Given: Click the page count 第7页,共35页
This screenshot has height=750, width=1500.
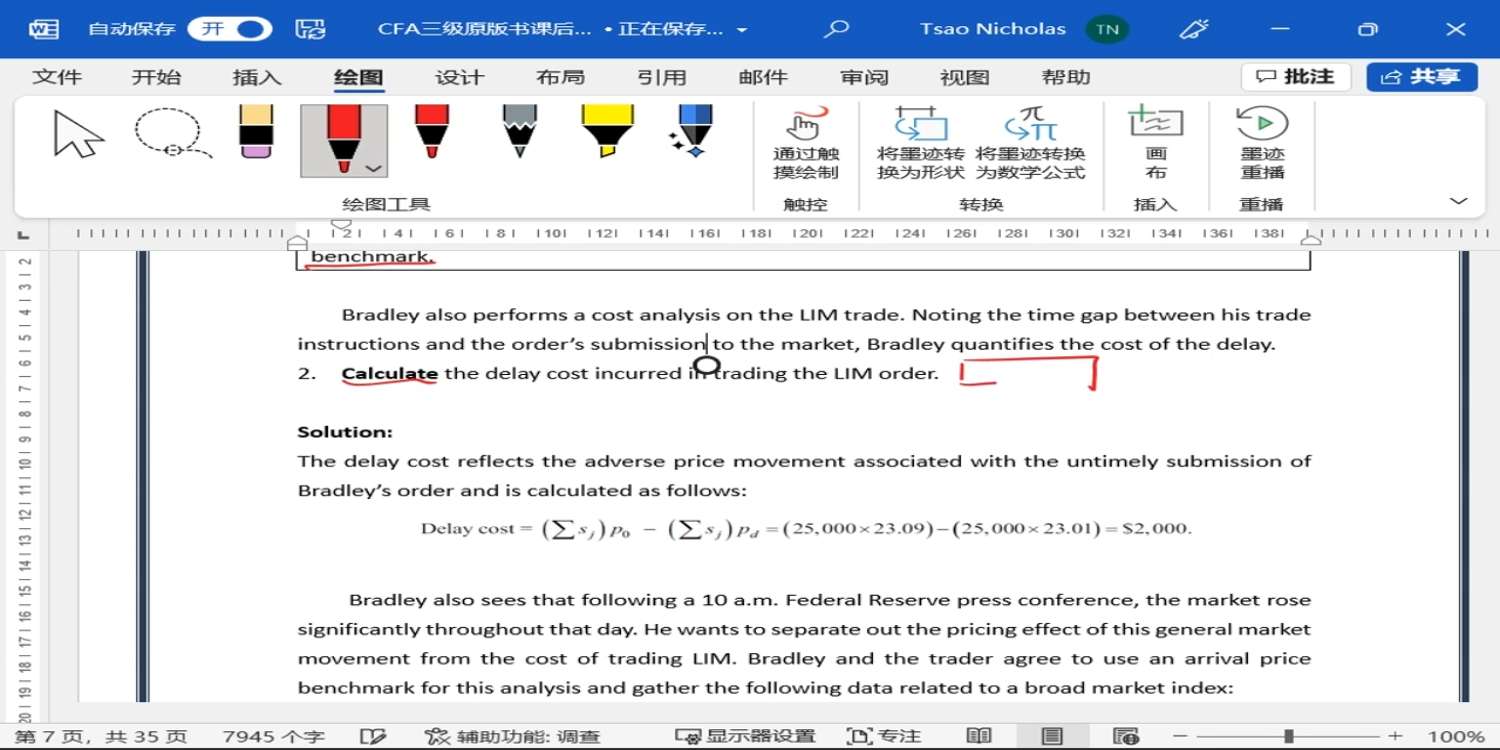Looking at the screenshot, I should coord(102,737).
